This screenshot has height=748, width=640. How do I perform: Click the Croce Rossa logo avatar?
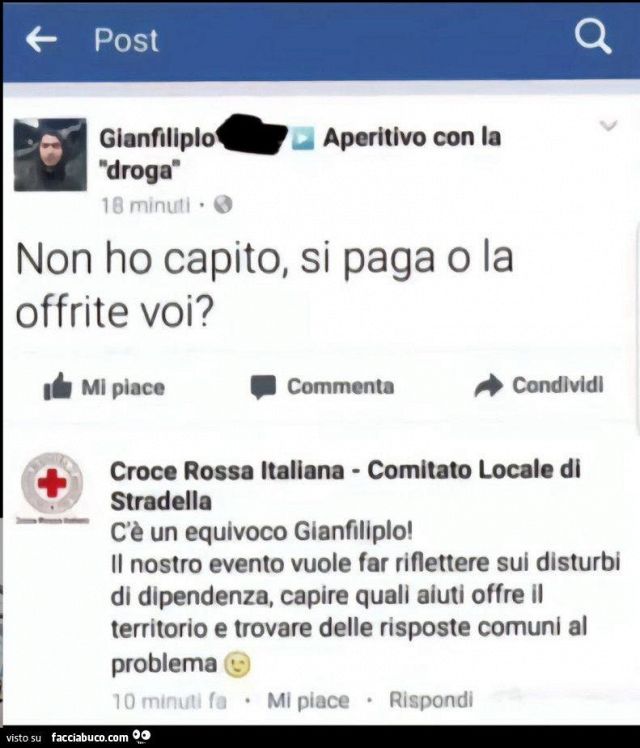click(x=52, y=485)
